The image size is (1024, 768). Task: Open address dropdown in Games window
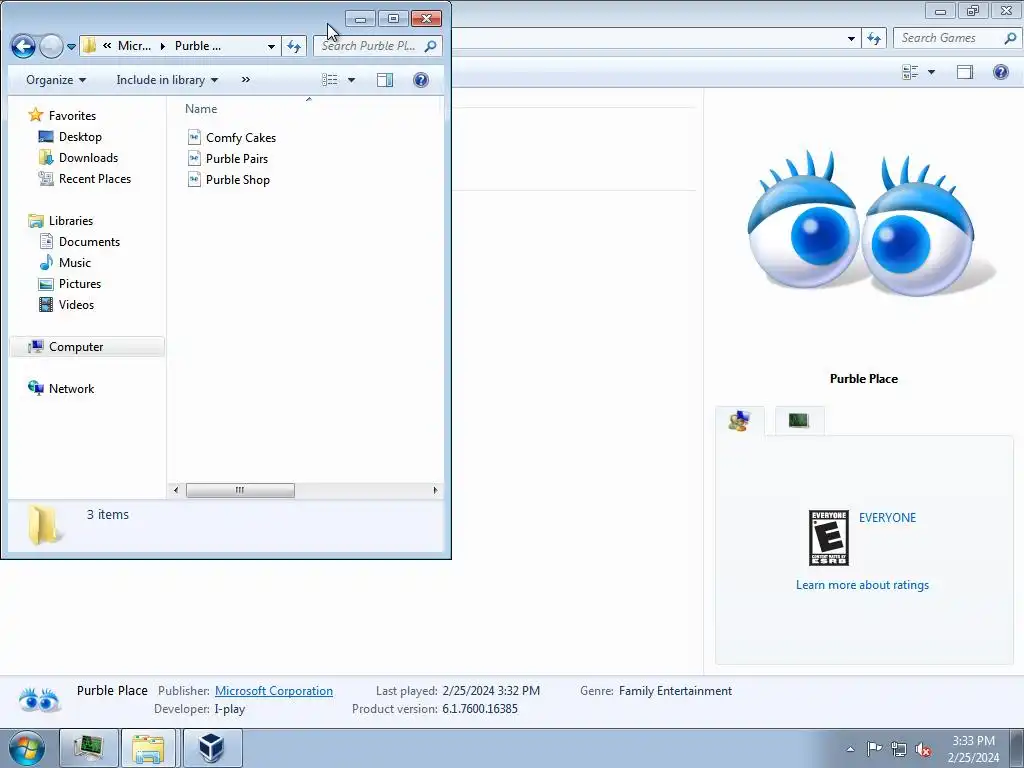pos(851,38)
